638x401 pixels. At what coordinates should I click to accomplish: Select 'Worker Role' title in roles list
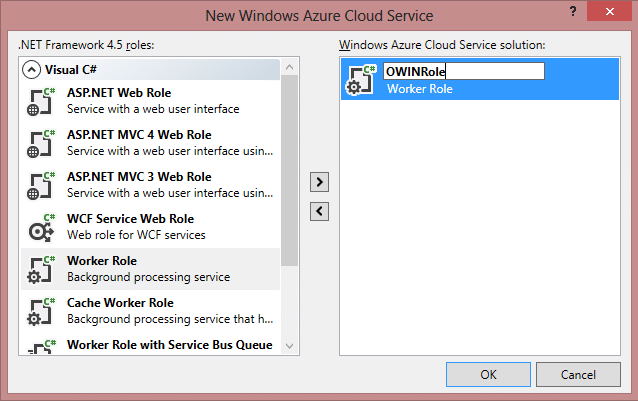(102, 260)
